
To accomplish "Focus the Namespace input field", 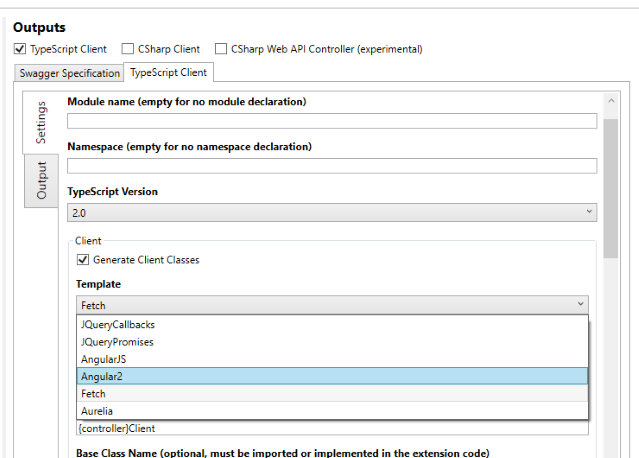I will click(332, 166).
